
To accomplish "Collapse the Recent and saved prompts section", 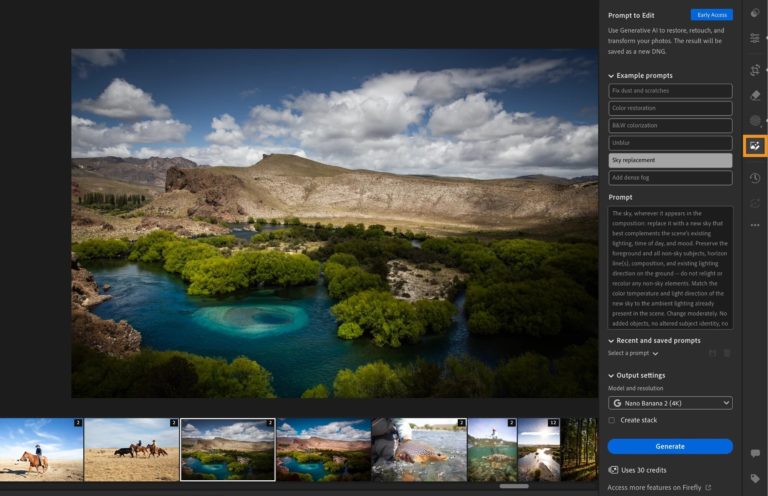I will click(x=611, y=341).
